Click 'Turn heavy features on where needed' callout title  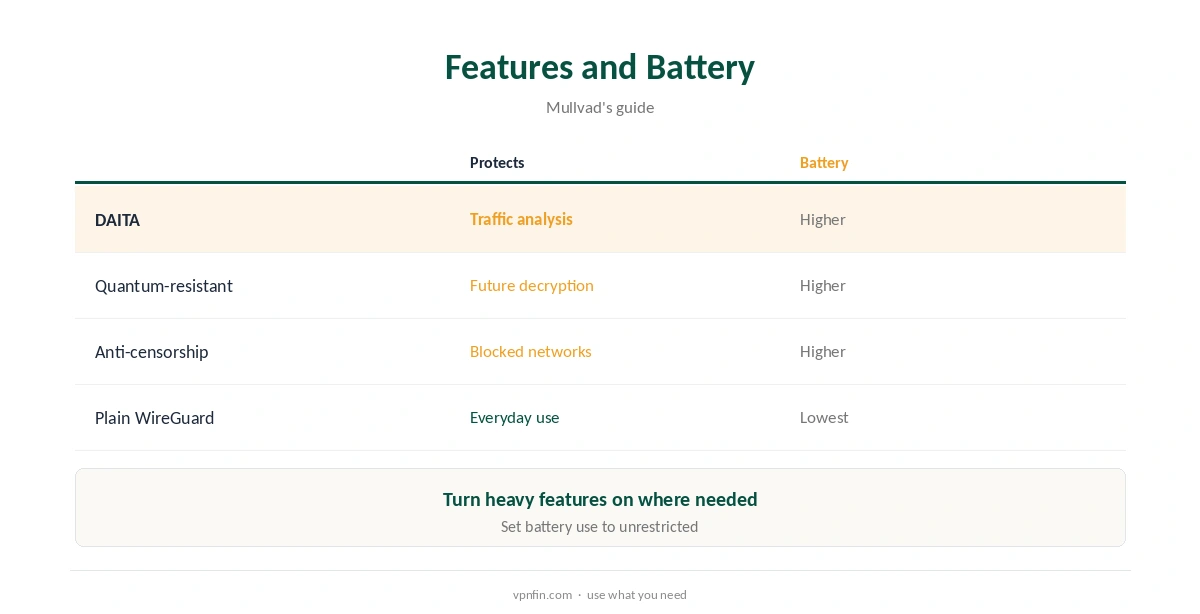pos(600,499)
